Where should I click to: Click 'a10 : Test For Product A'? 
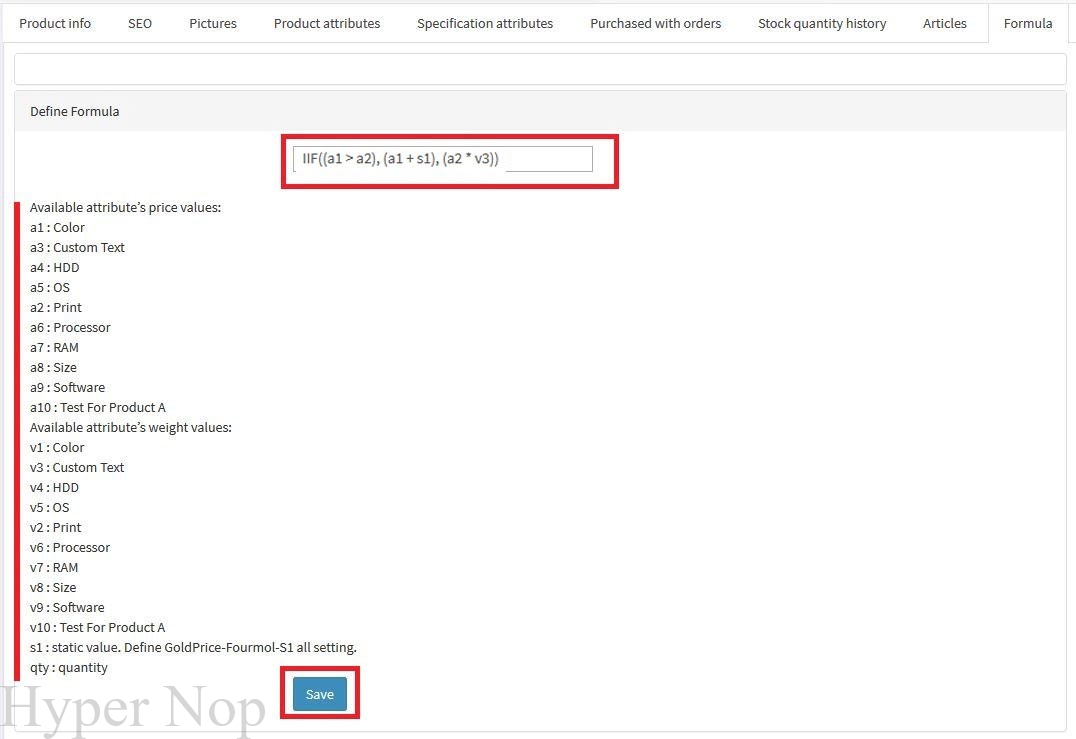pos(98,408)
